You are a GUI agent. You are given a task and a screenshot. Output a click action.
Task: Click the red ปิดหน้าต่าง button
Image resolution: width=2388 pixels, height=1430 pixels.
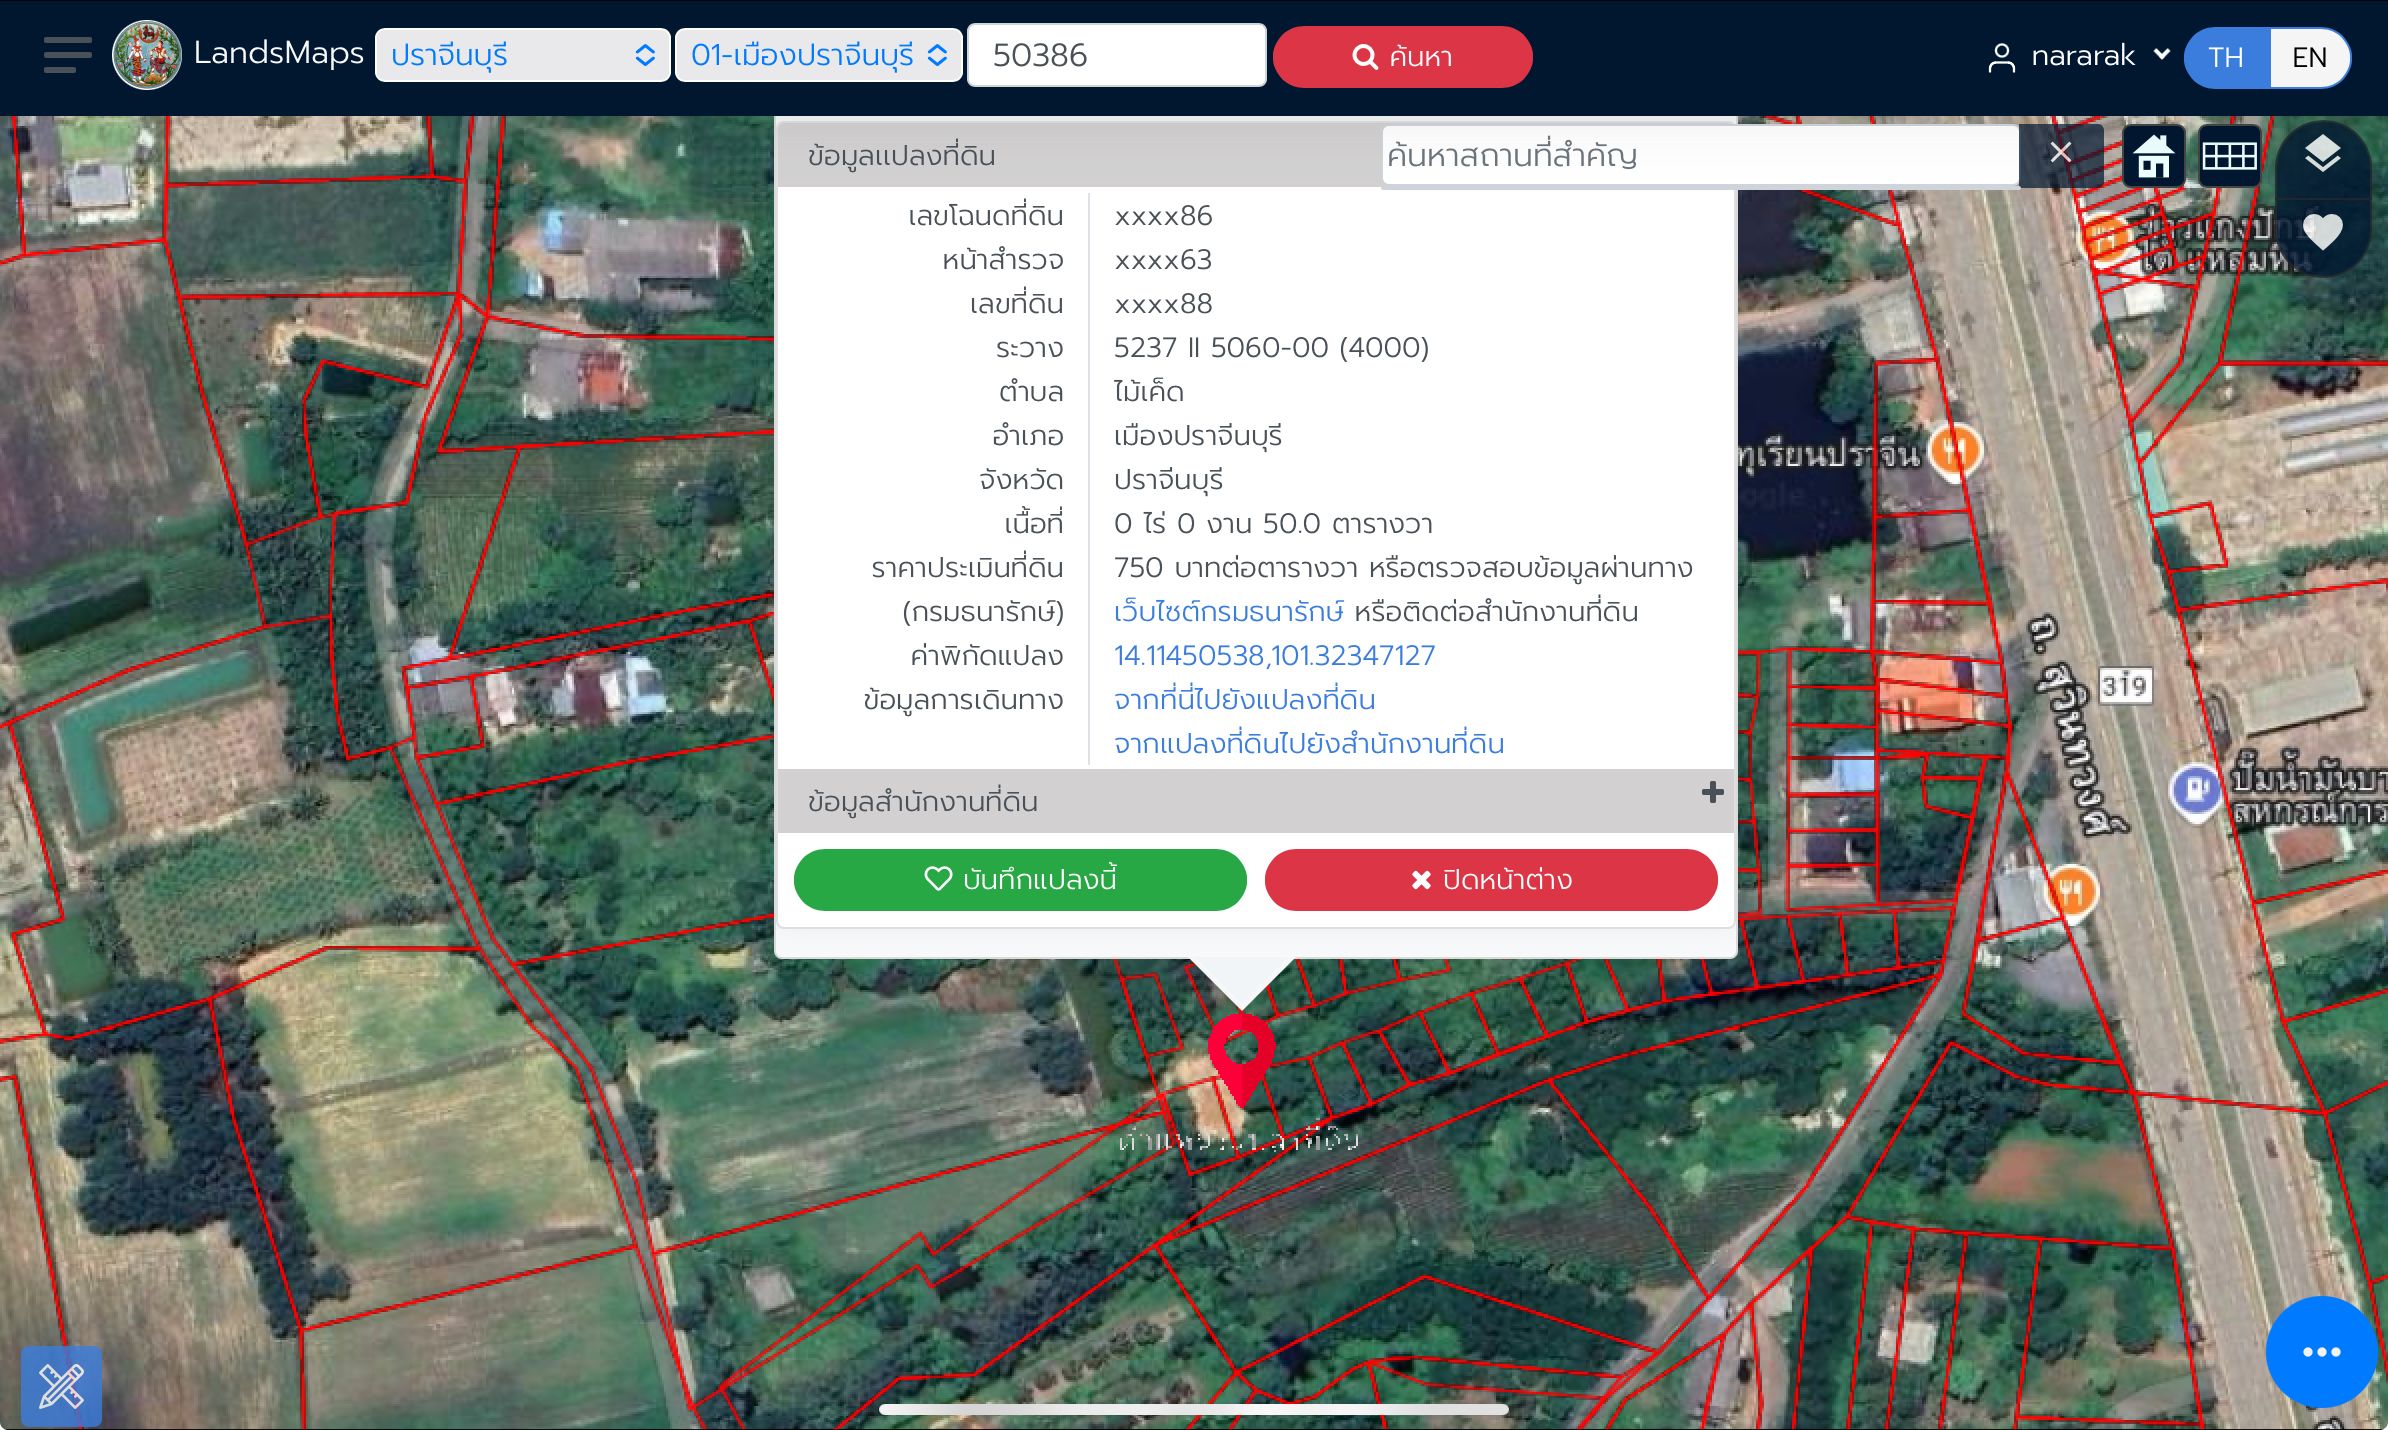point(1491,879)
